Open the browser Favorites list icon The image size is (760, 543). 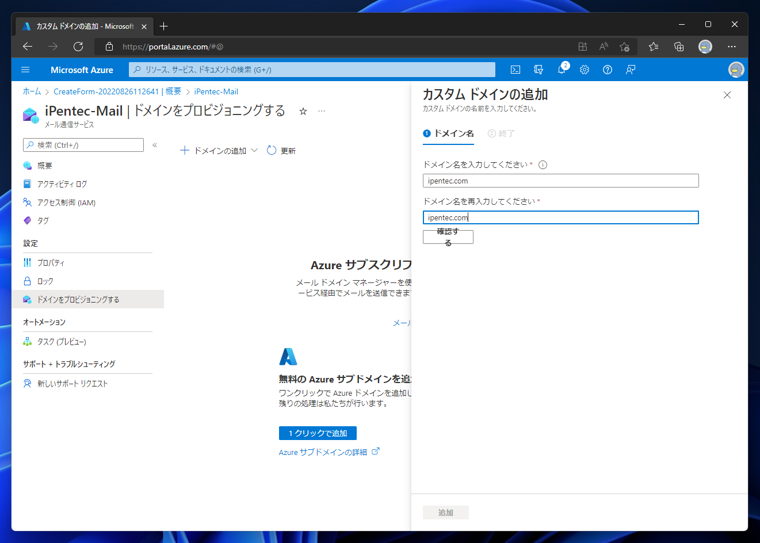653,47
